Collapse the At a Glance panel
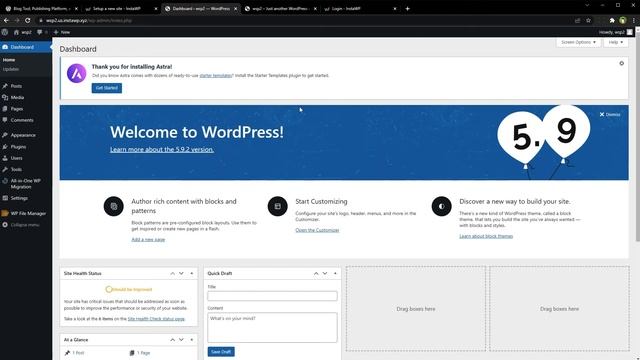The image size is (640, 360). pyautogui.click(x=191, y=340)
